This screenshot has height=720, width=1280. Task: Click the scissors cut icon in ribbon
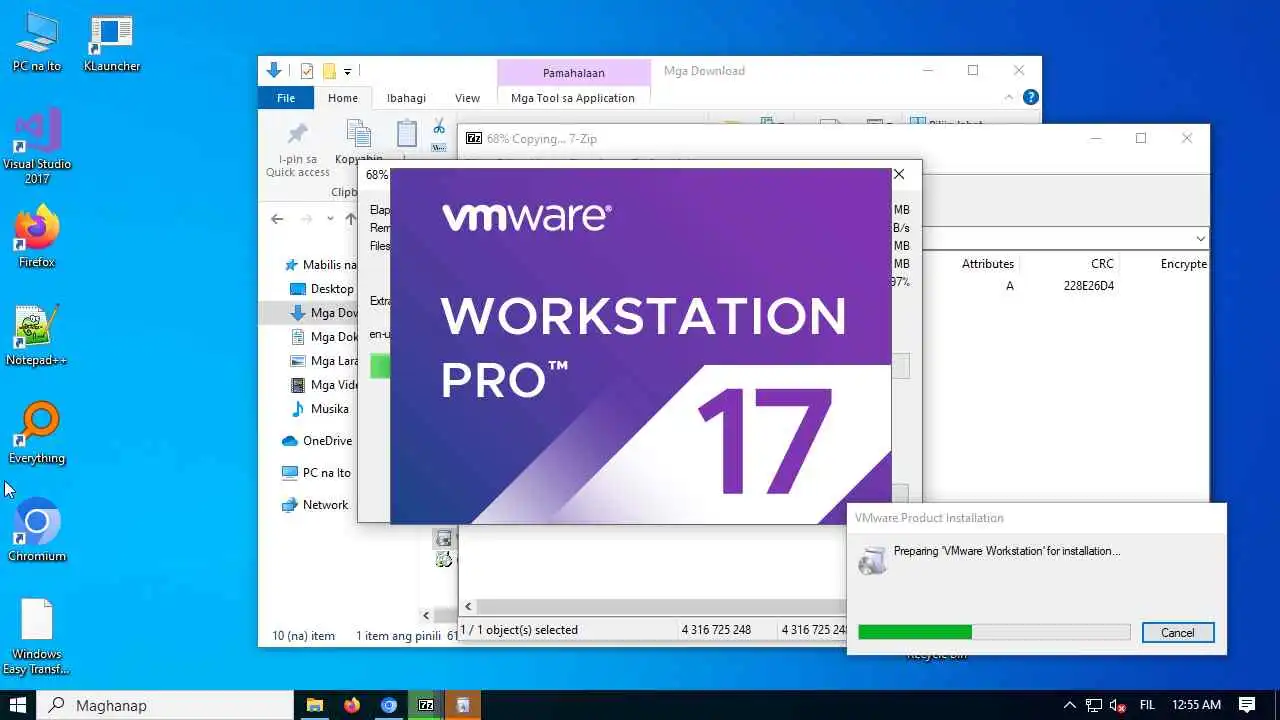438,127
